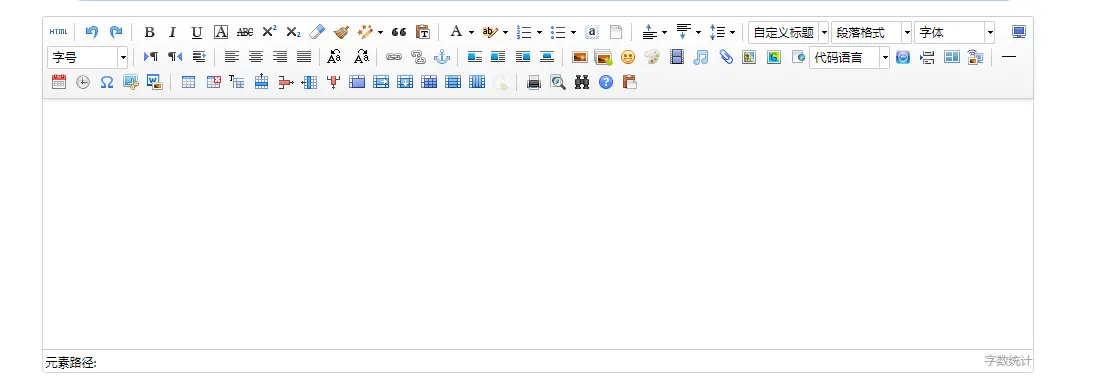Align text to the left
Image resolution: width=1101 pixels, height=389 pixels.
pyautogui.click(x=232, y=58)
